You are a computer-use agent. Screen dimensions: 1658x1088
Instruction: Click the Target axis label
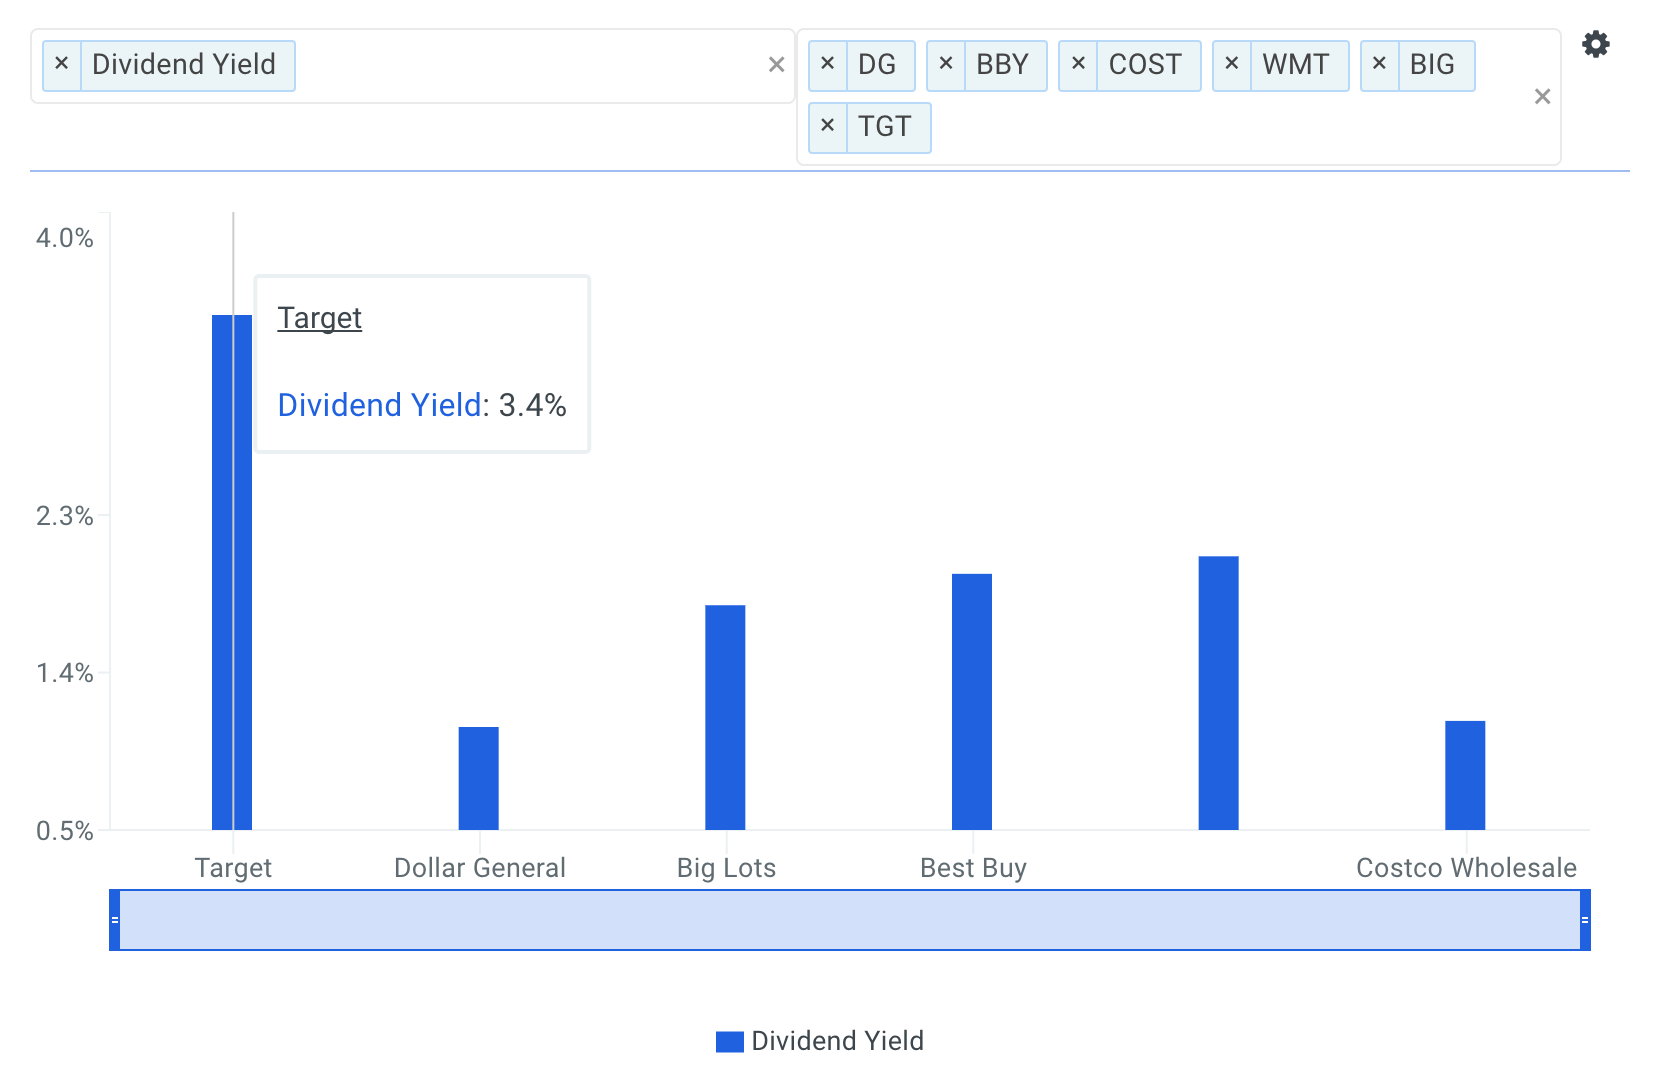pyautogui.click(x=233, y=868)
